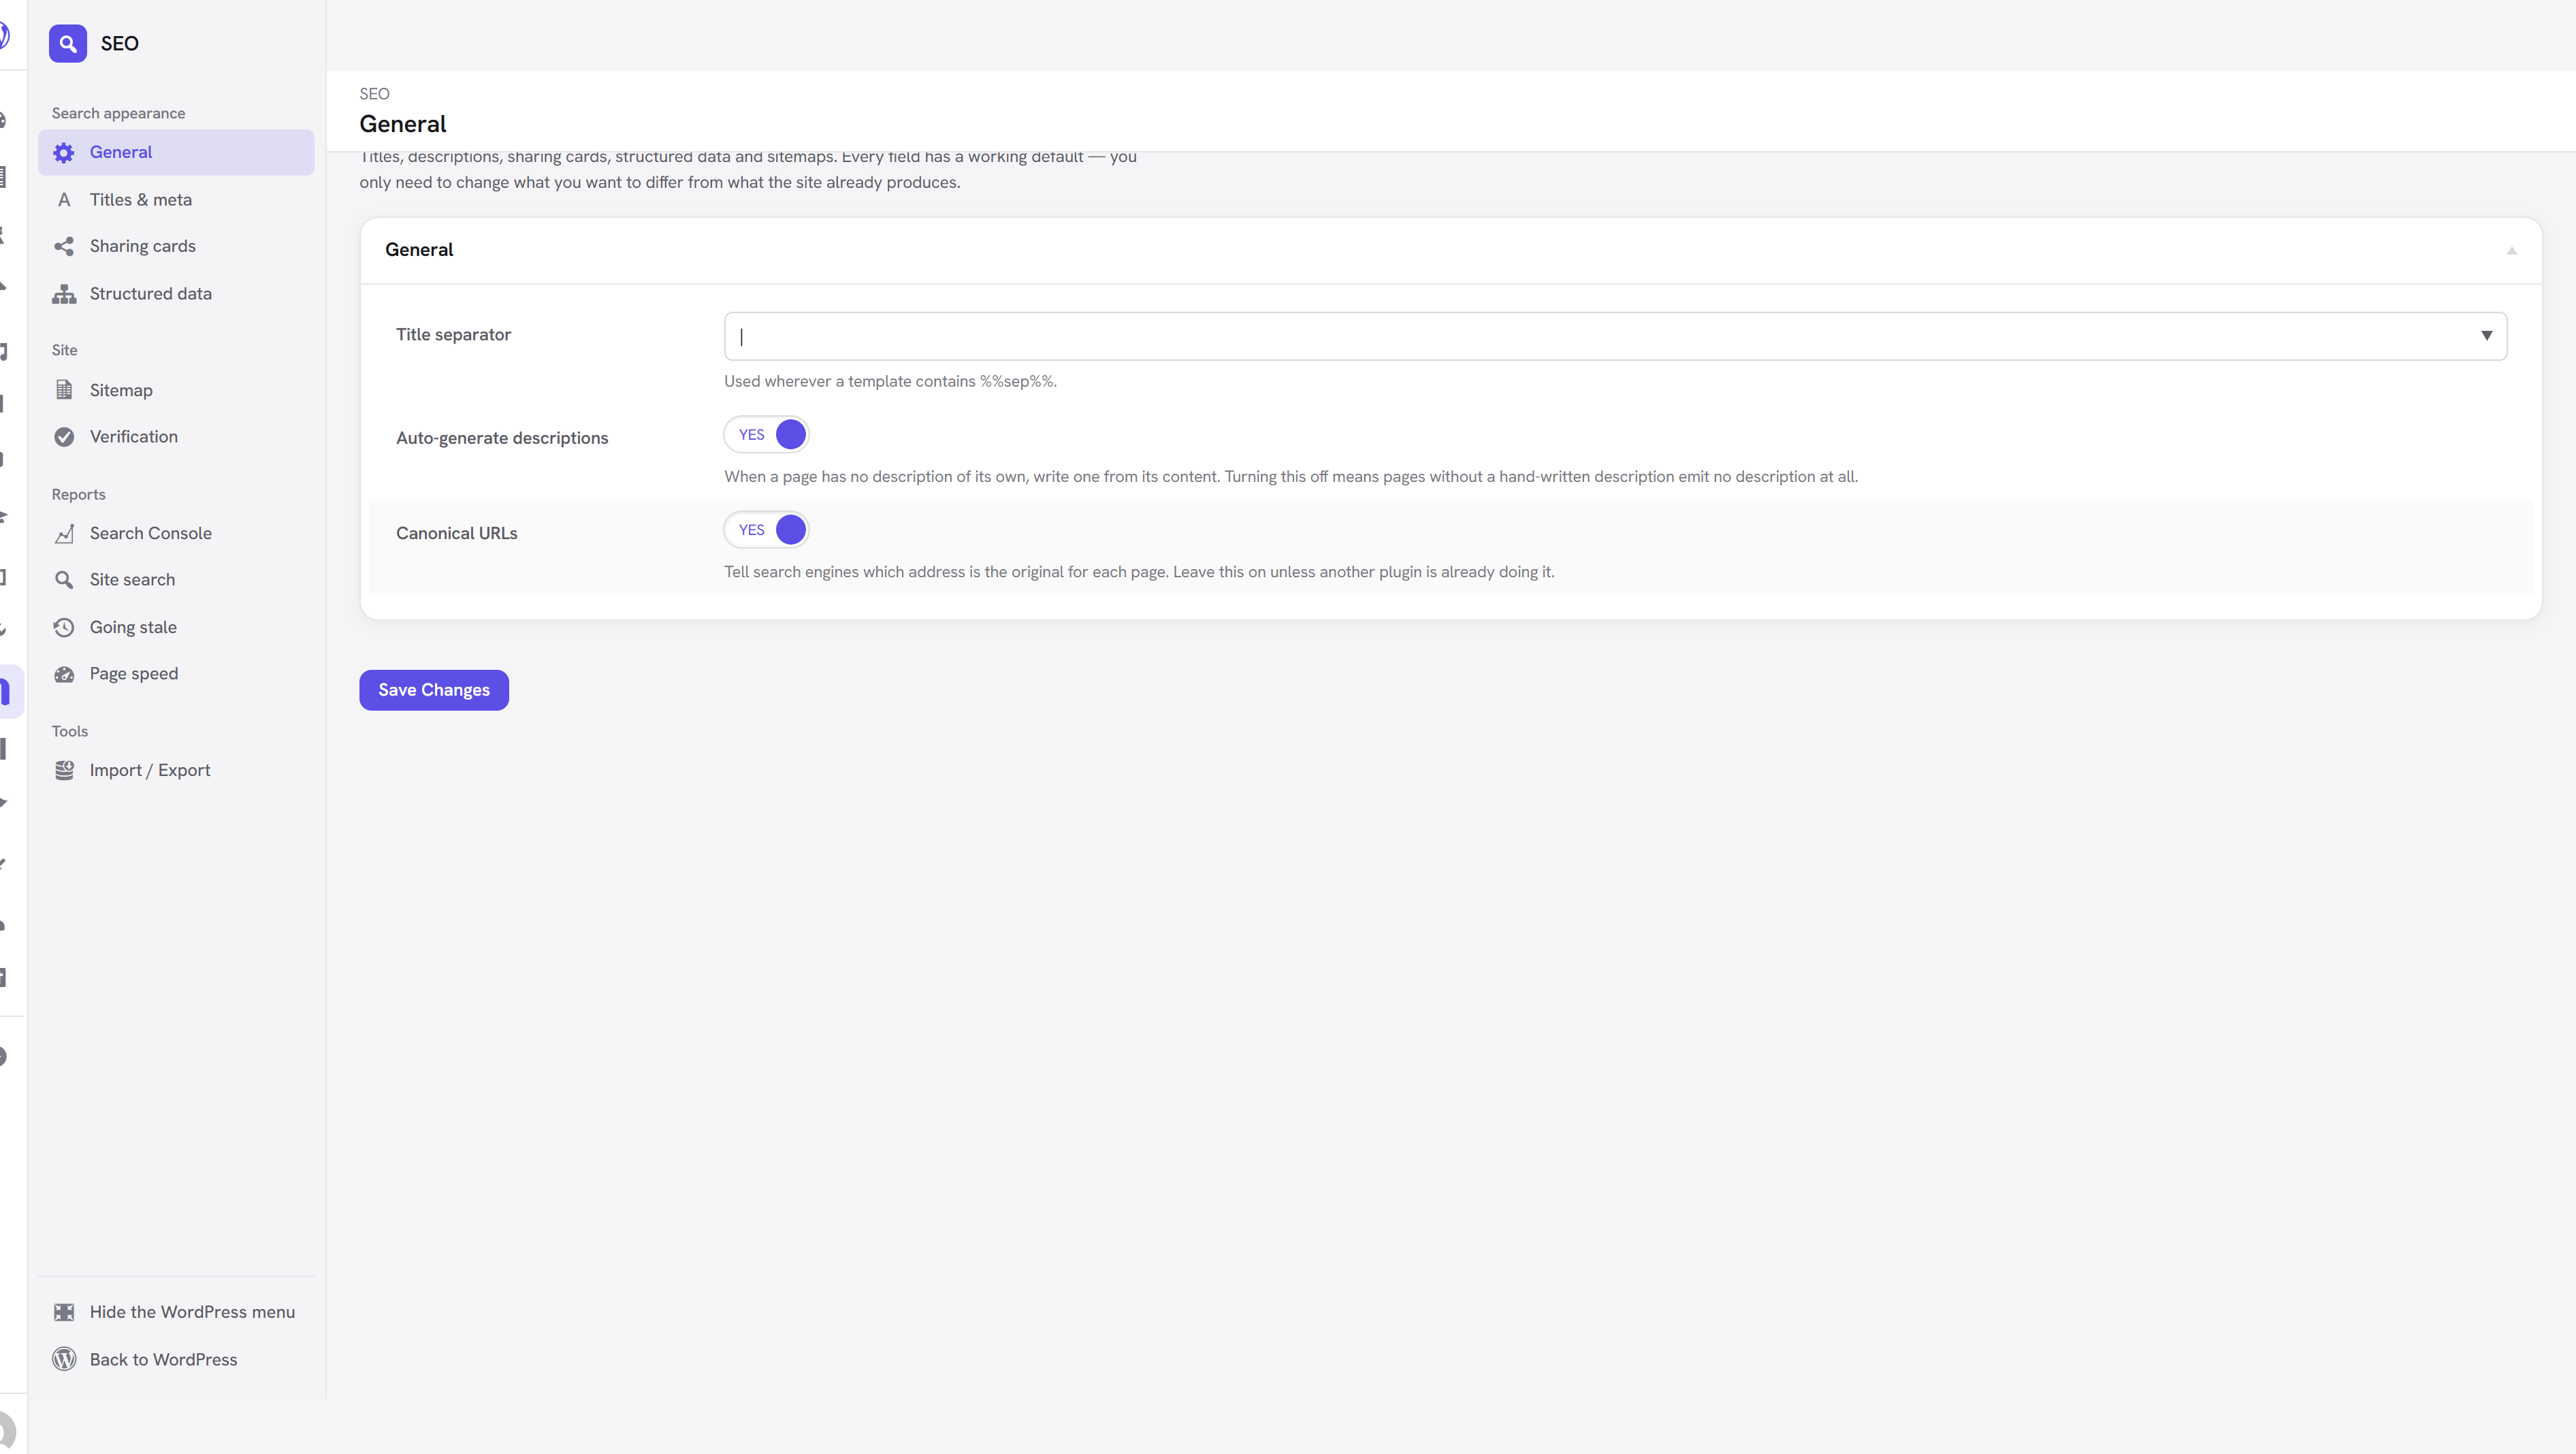Image resolution: width=2576 pixels, height=1454 pixels.
Task: Click the Back to WordPress logo icon
Action: [x=64, y=1359]
